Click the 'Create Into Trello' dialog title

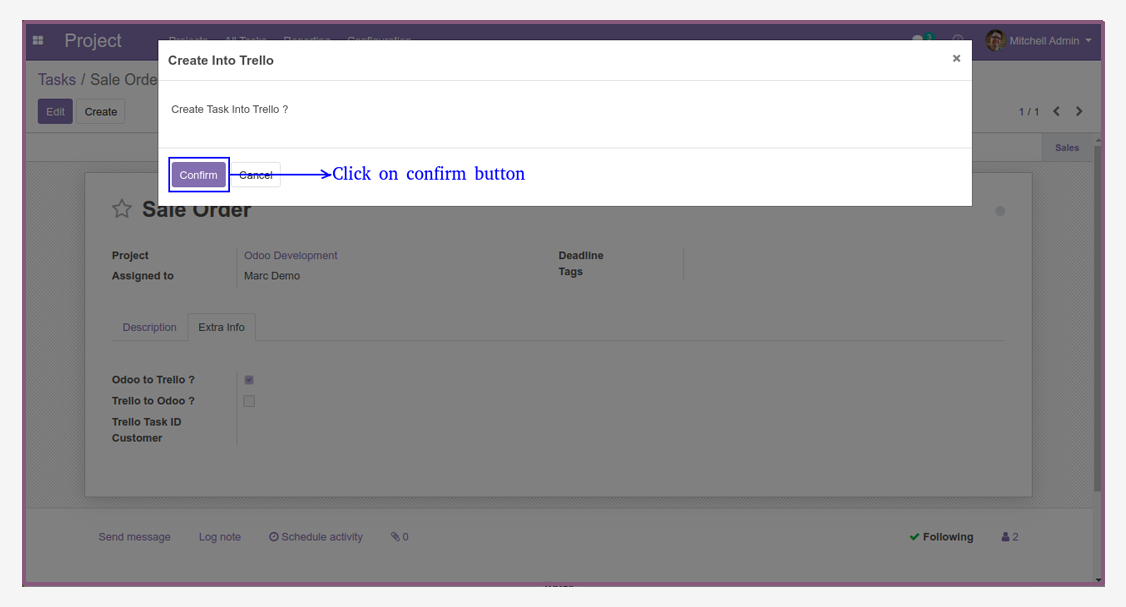pyautogui.click(x=220, y=60)
